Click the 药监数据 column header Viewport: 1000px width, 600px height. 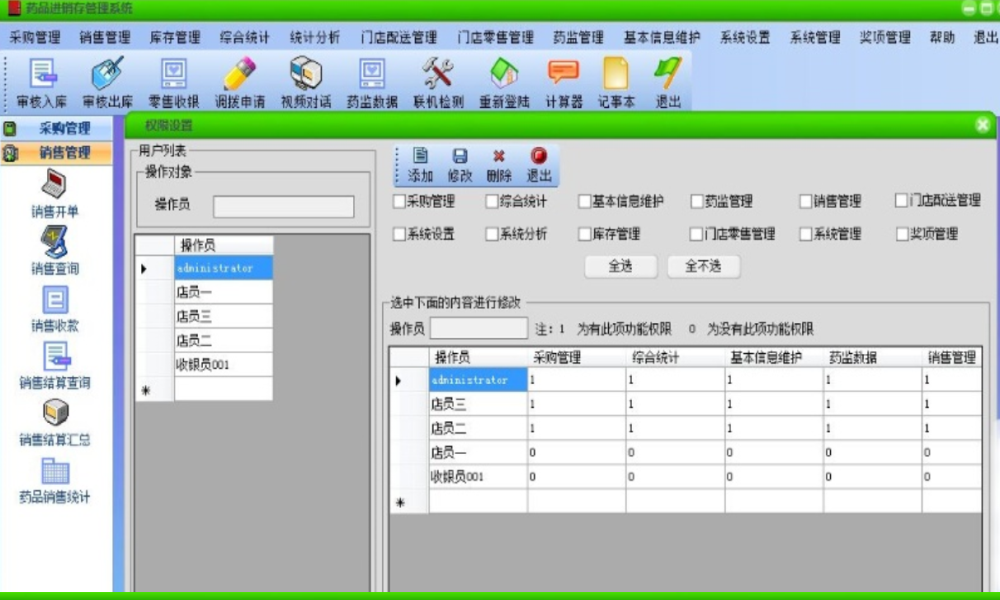(x=872, y=357)
